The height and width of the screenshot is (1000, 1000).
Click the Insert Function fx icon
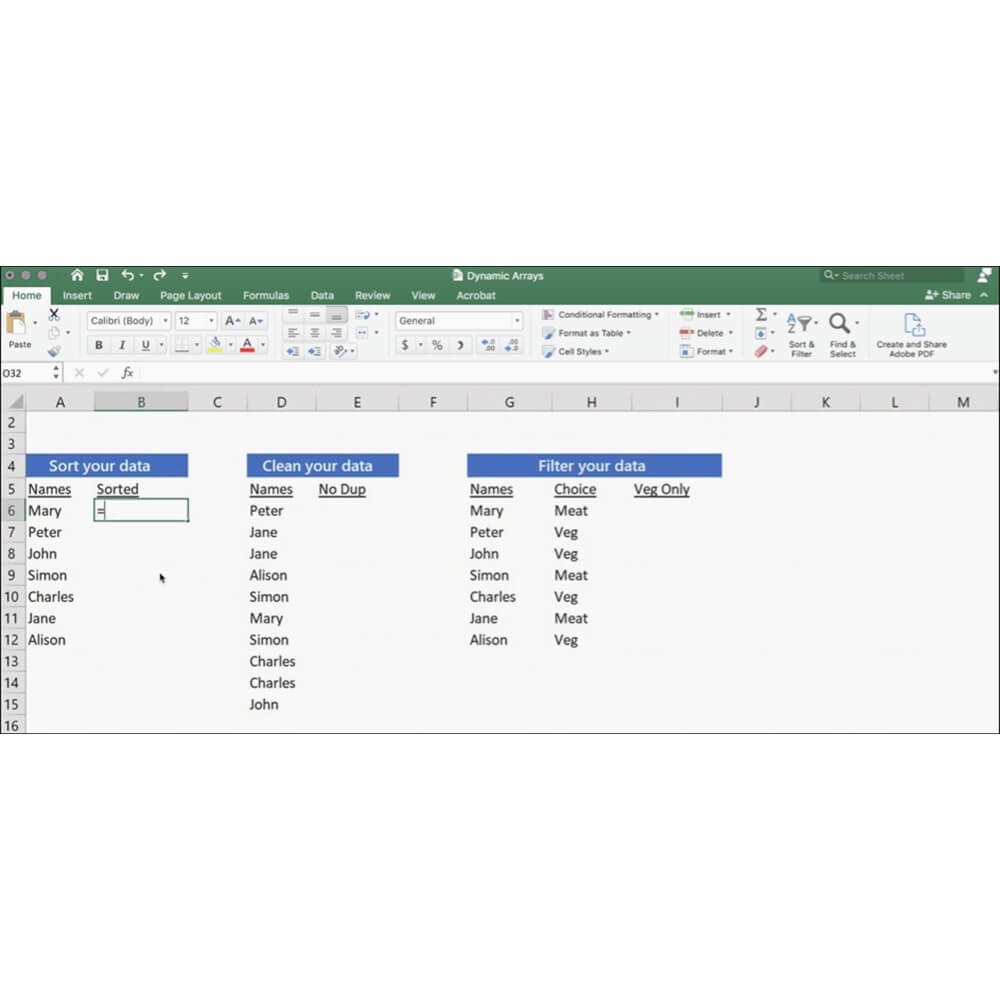pos(127,373)
